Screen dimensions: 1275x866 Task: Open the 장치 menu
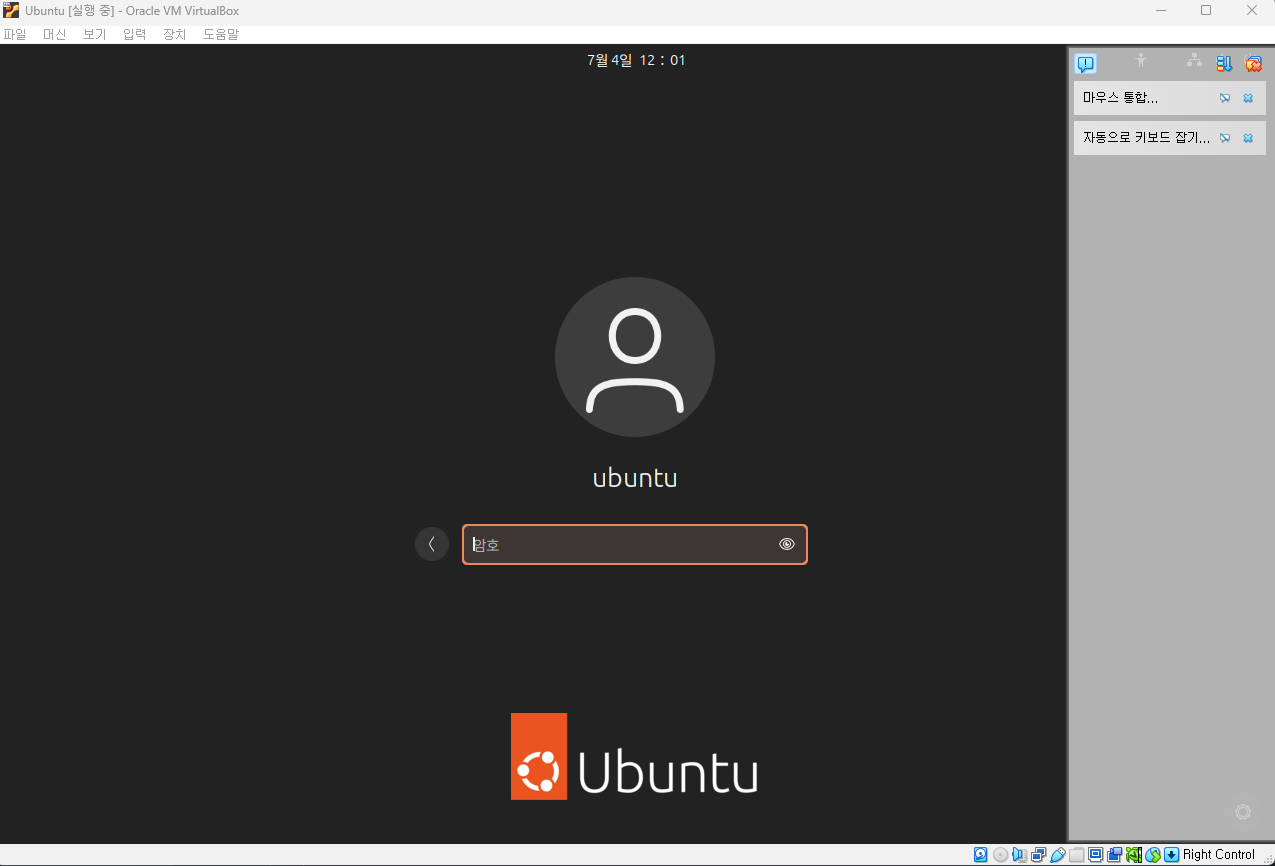coord(175,34)
